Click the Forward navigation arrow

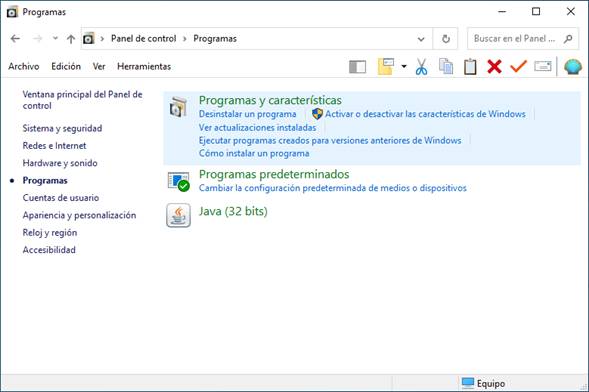click(x=38, y=38)
